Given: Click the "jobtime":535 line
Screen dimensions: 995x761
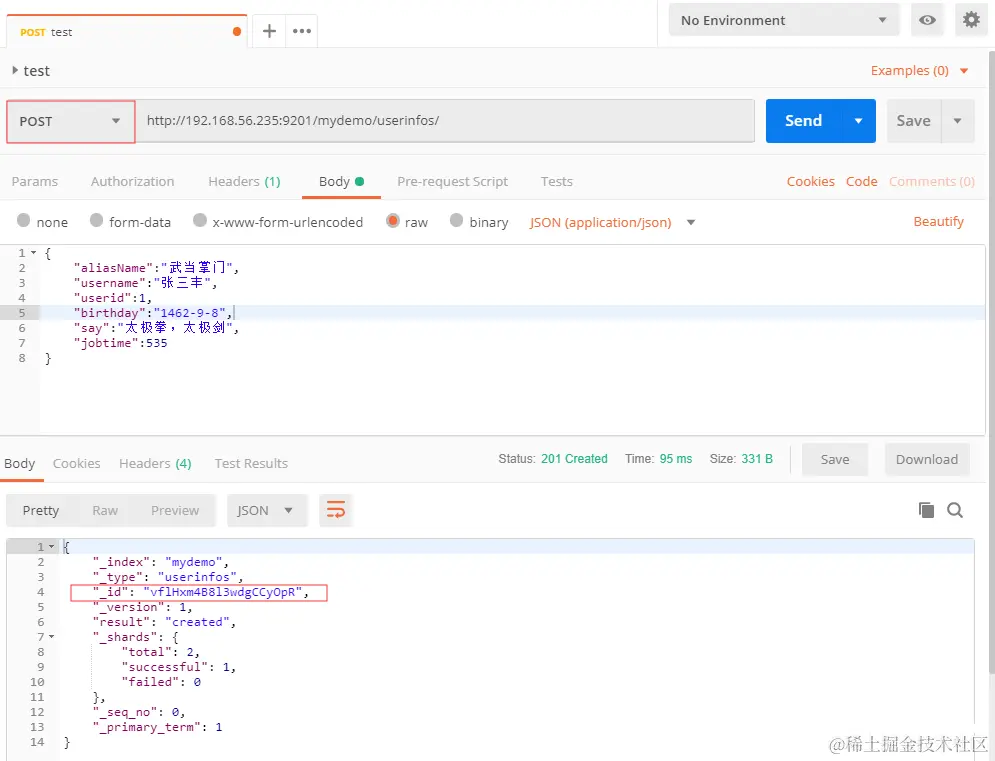Looking at the screenshot, I should [x=121, y=343].
